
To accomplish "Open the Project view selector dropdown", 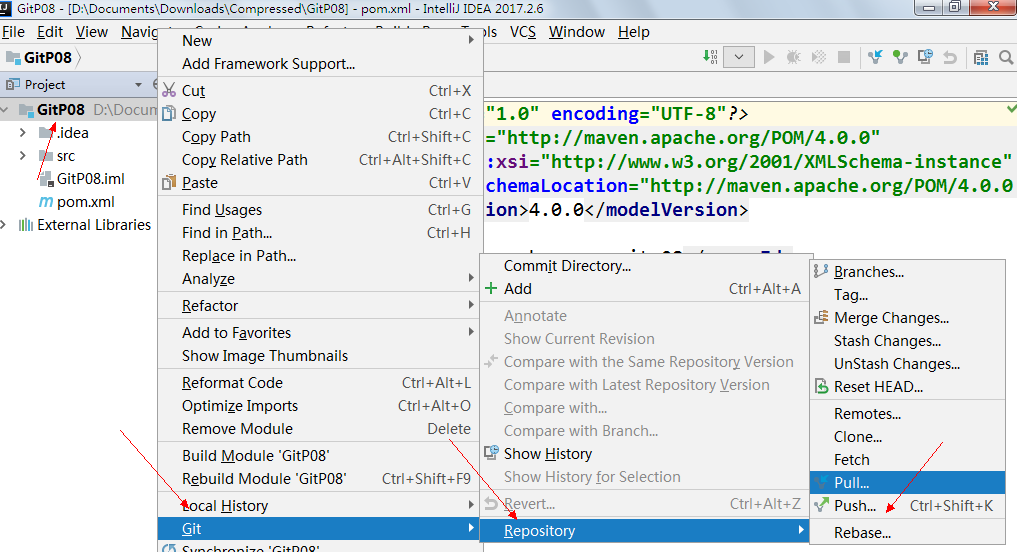I will [138, 85].
